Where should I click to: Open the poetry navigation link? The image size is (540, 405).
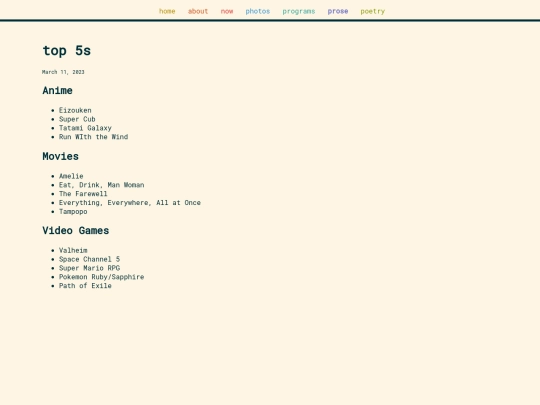tap(373, 11)
